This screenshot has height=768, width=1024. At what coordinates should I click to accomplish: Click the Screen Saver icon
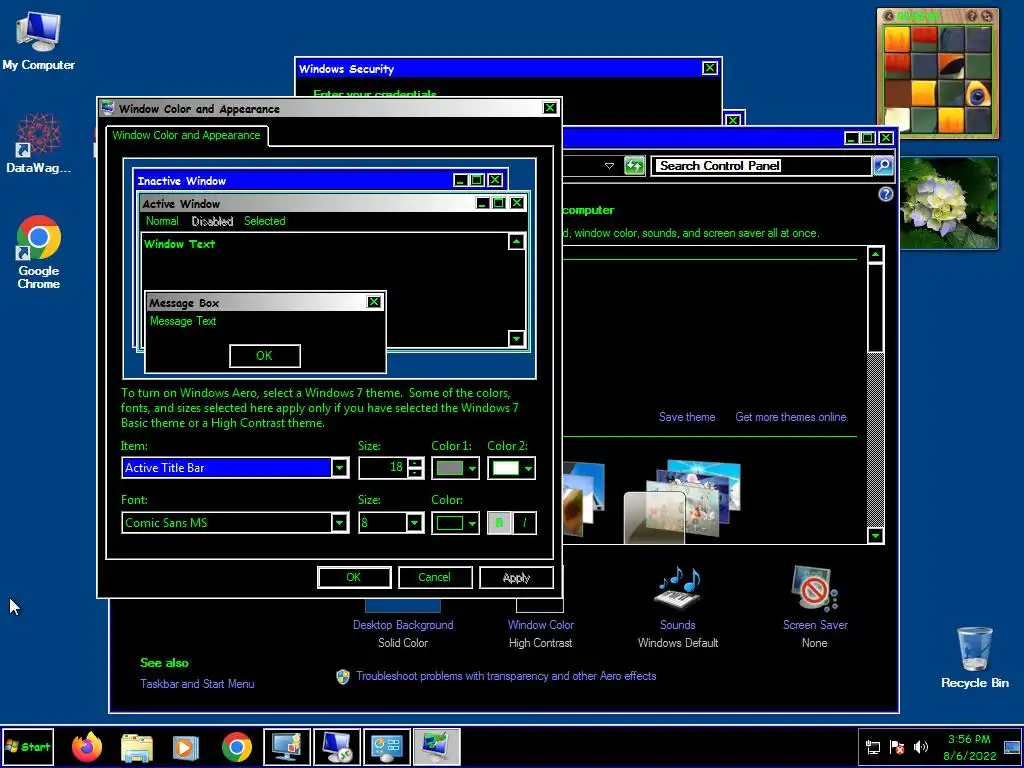point(814,589)
